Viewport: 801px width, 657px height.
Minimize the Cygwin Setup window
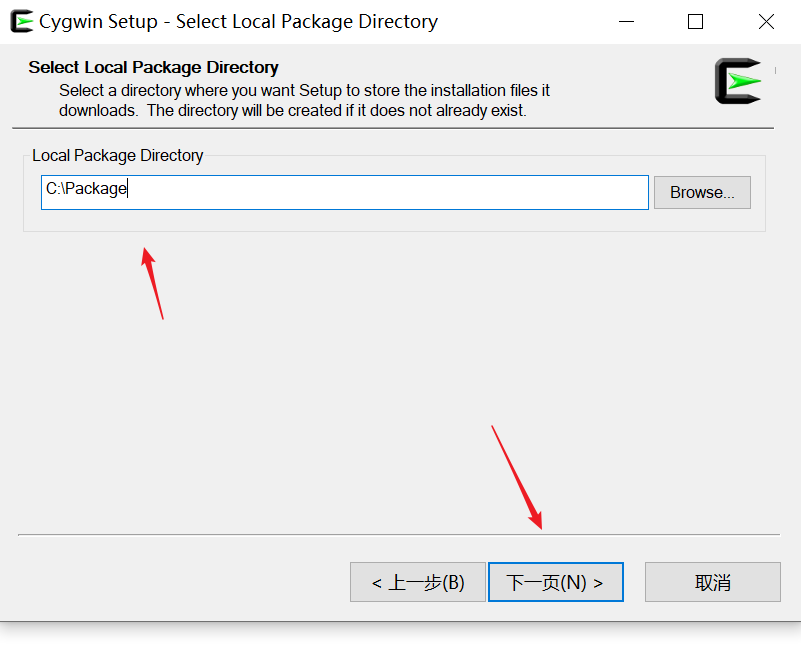(x=624, y=21)
